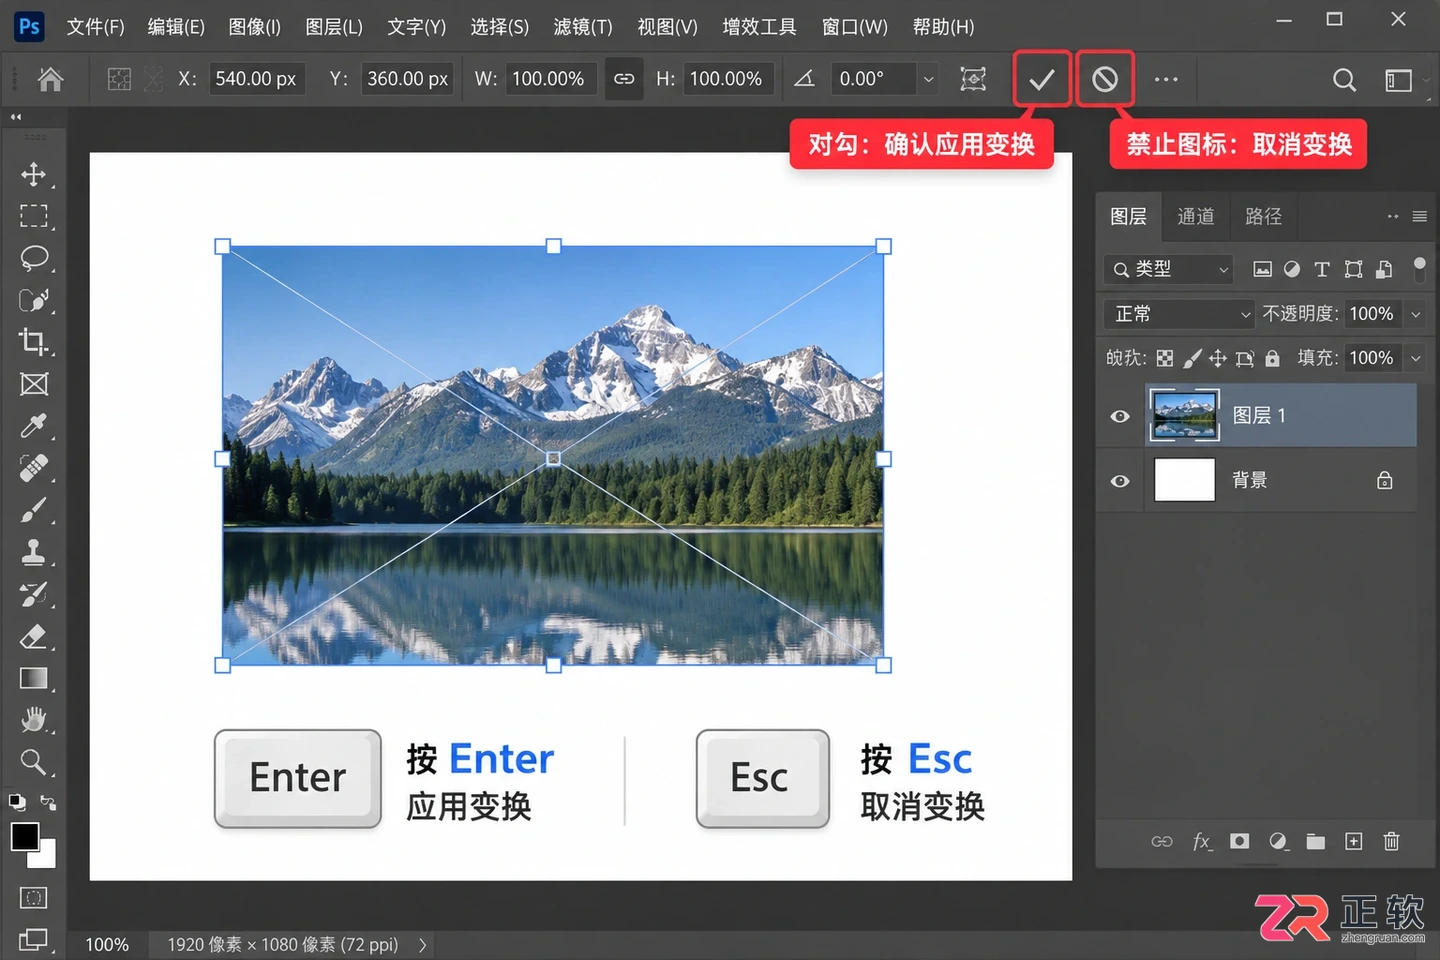1440x960 pixels.
Task: Select the Zoom tool in toolbar
Action: [x=33, y=762]
